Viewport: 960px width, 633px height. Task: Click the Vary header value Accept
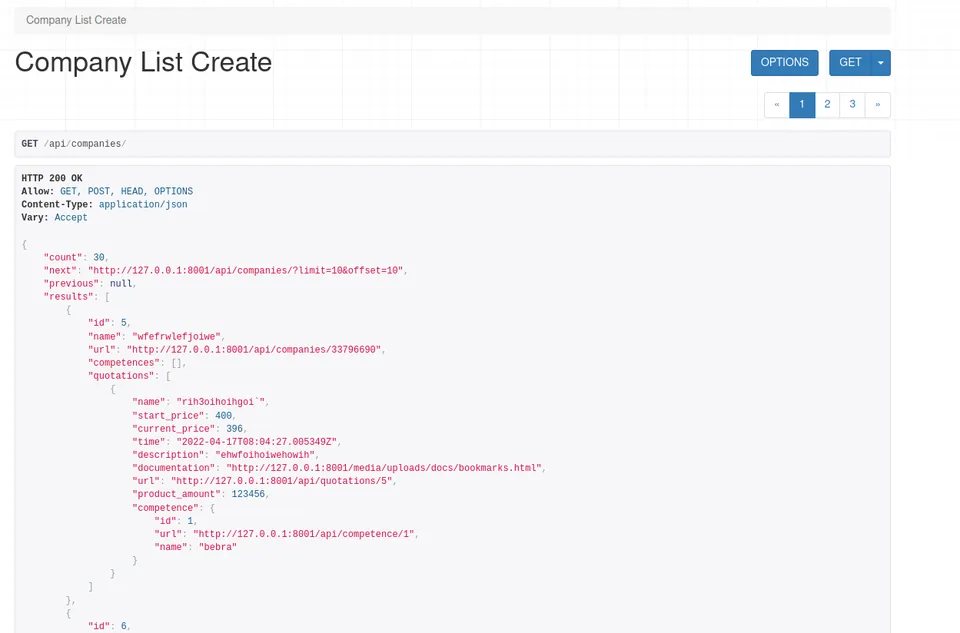coord(71,218)
